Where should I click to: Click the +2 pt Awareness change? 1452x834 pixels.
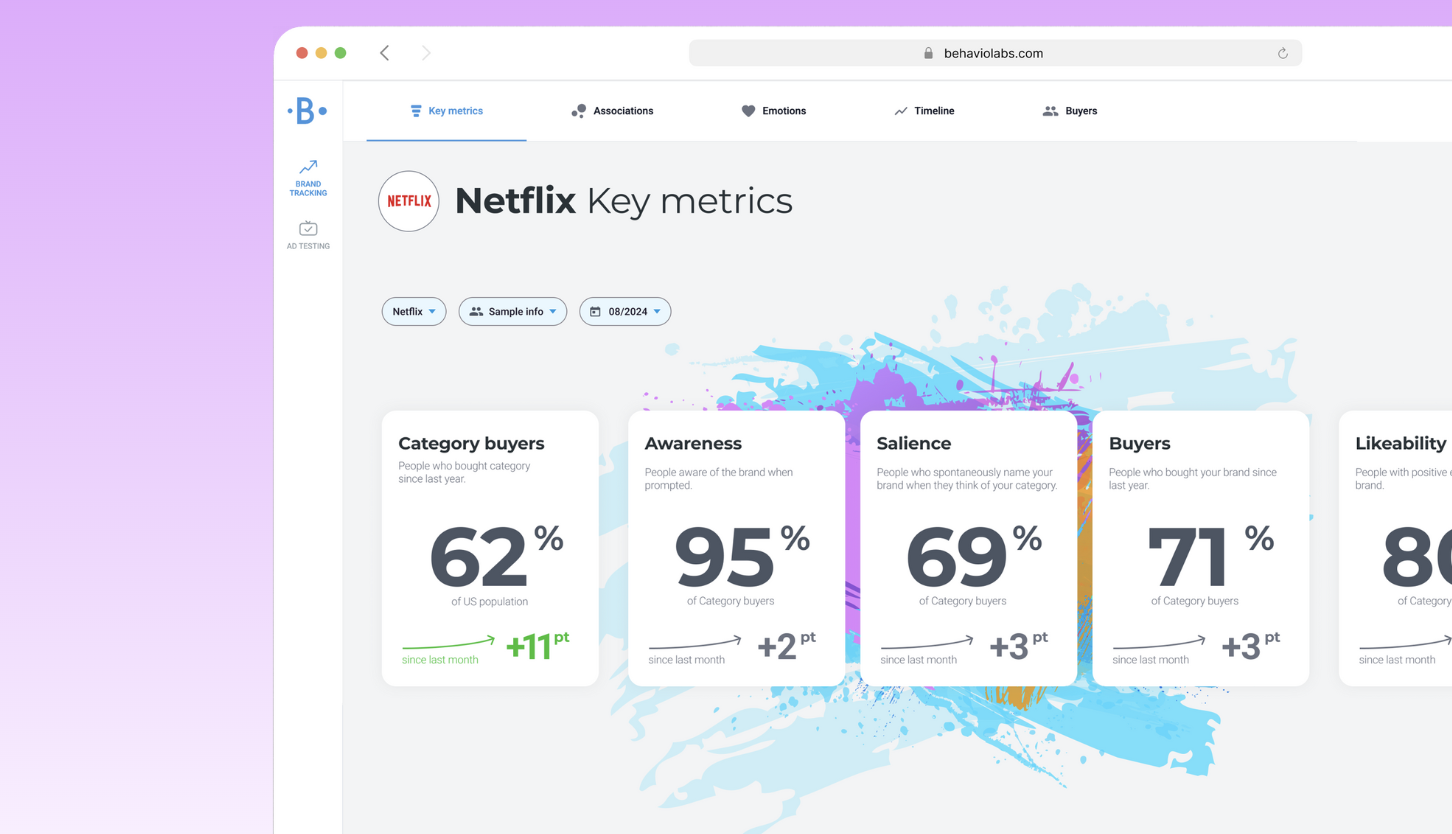click(786, 646)
